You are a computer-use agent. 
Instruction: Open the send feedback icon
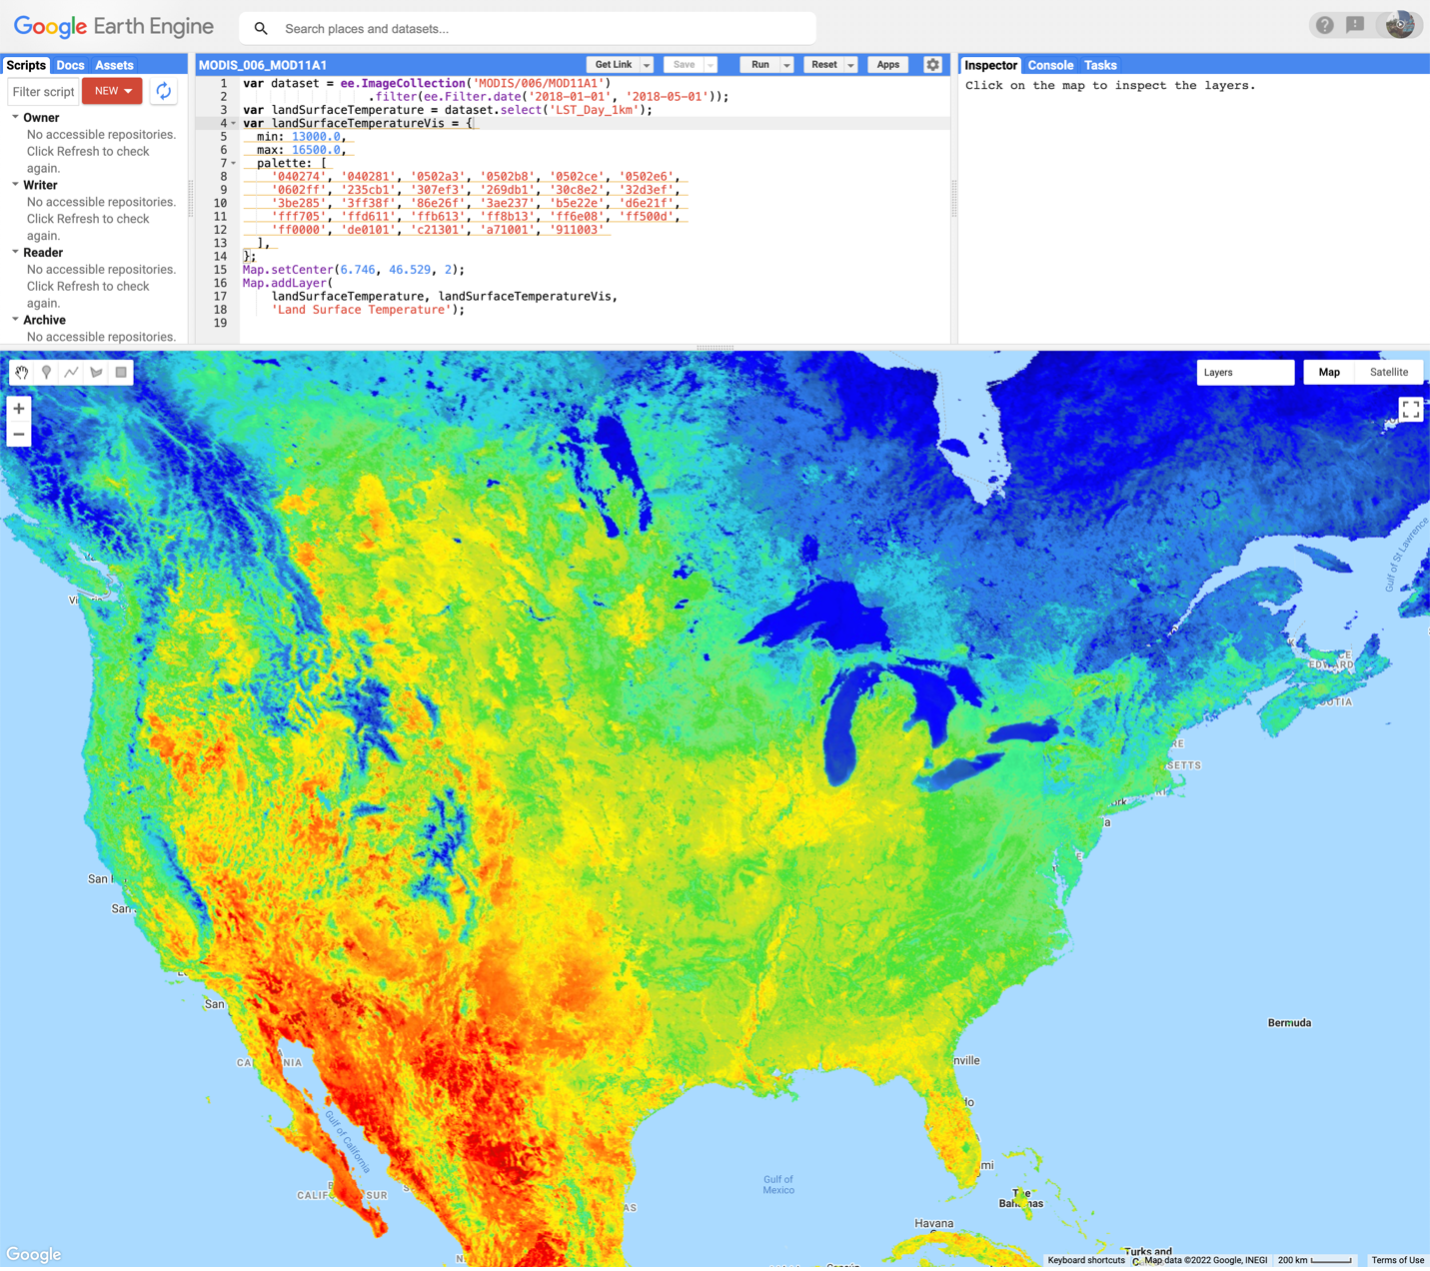point(1355,26)
